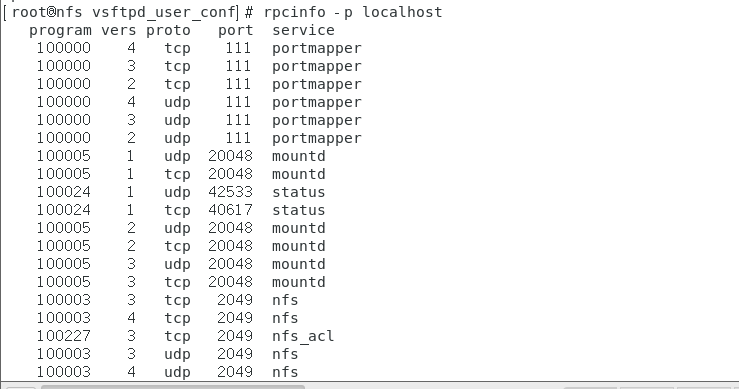Click vsftpd_user_conf directory name in prompt
The image size is (739, 389).
pyautogui.click(x=164, y=12)
